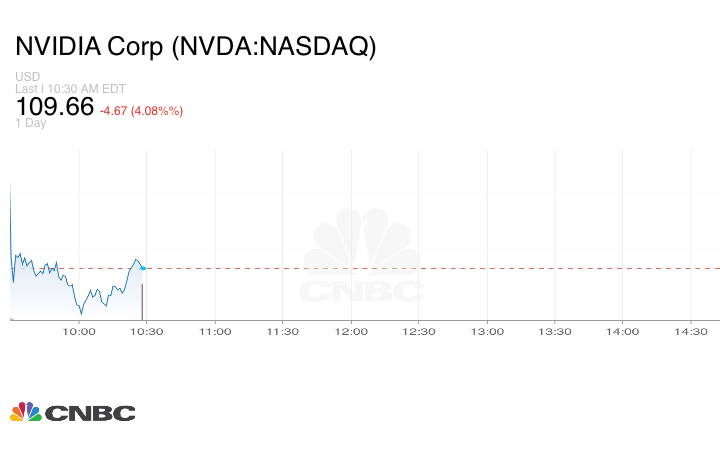This screenshot has width=720, height=450.
Task: Click the USD currency label
Action: click(x=27, y=77)
